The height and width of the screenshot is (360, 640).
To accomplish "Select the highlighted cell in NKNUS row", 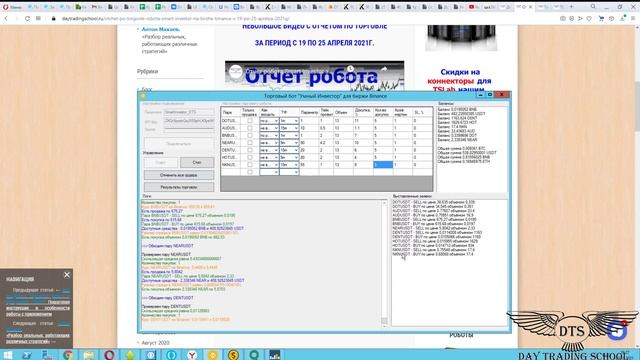I will point(383,164).
